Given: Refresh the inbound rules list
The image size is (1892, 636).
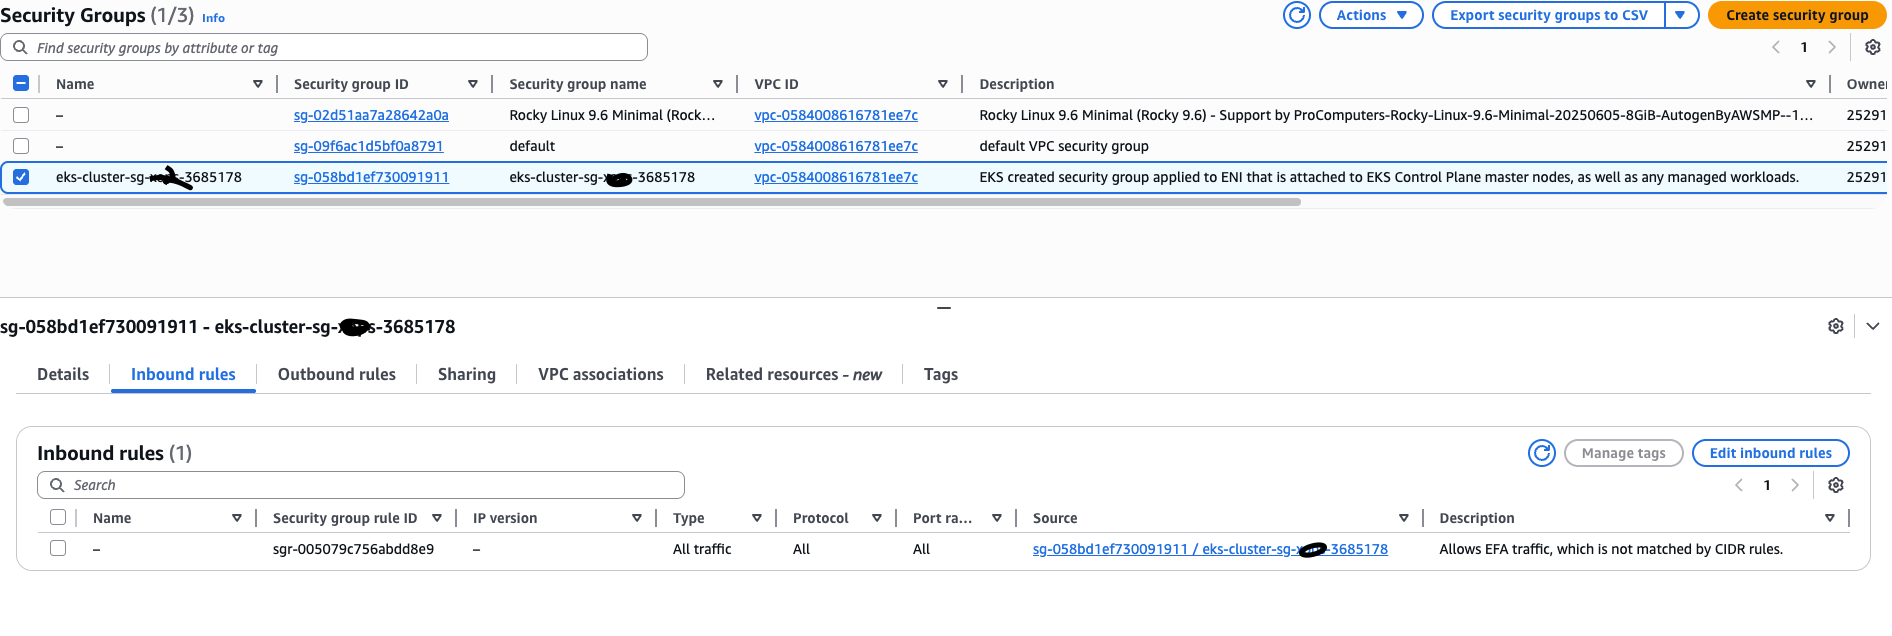Looking at the screenshot, I should tap(1542, 453).
